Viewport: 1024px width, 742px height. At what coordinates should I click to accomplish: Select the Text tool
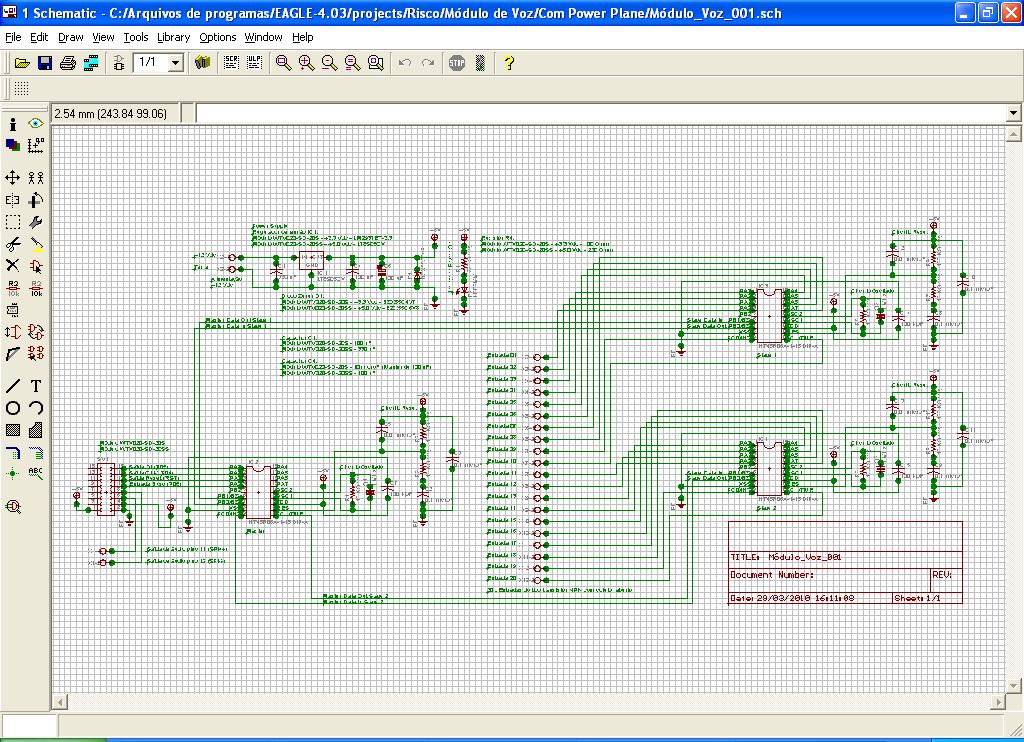[36, 385]
